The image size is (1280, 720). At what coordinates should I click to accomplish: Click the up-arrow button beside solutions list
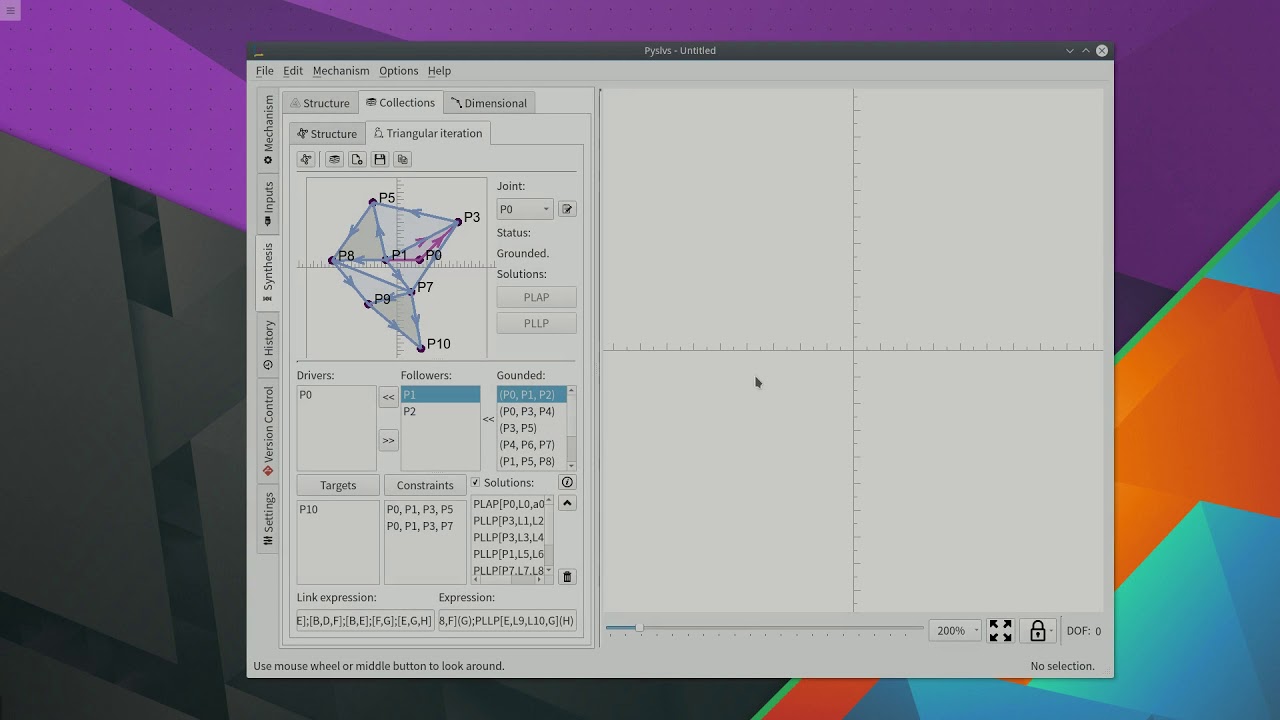567,503
